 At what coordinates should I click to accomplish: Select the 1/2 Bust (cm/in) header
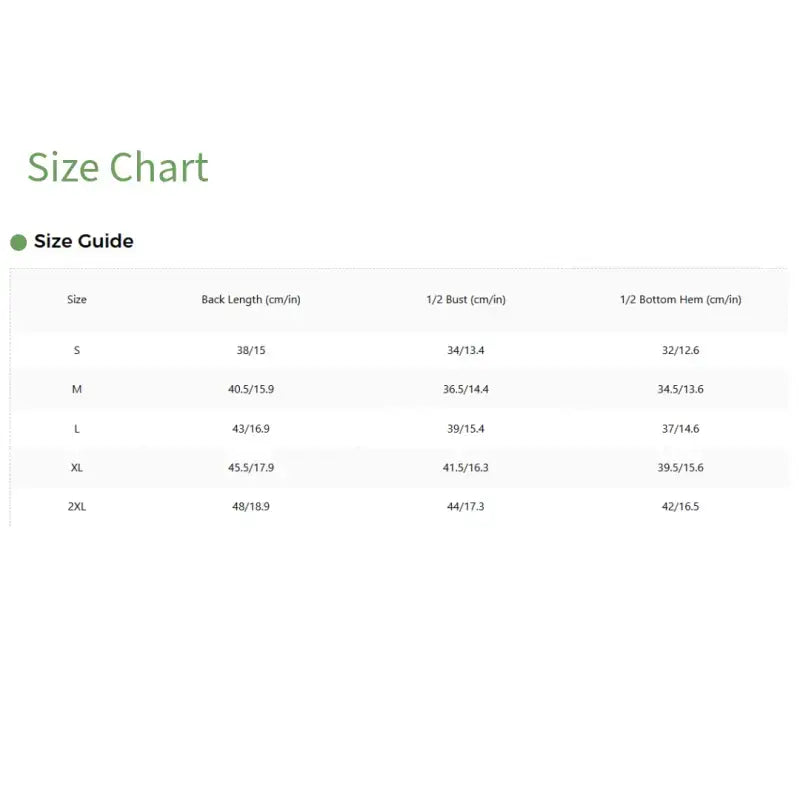[466, 300]
